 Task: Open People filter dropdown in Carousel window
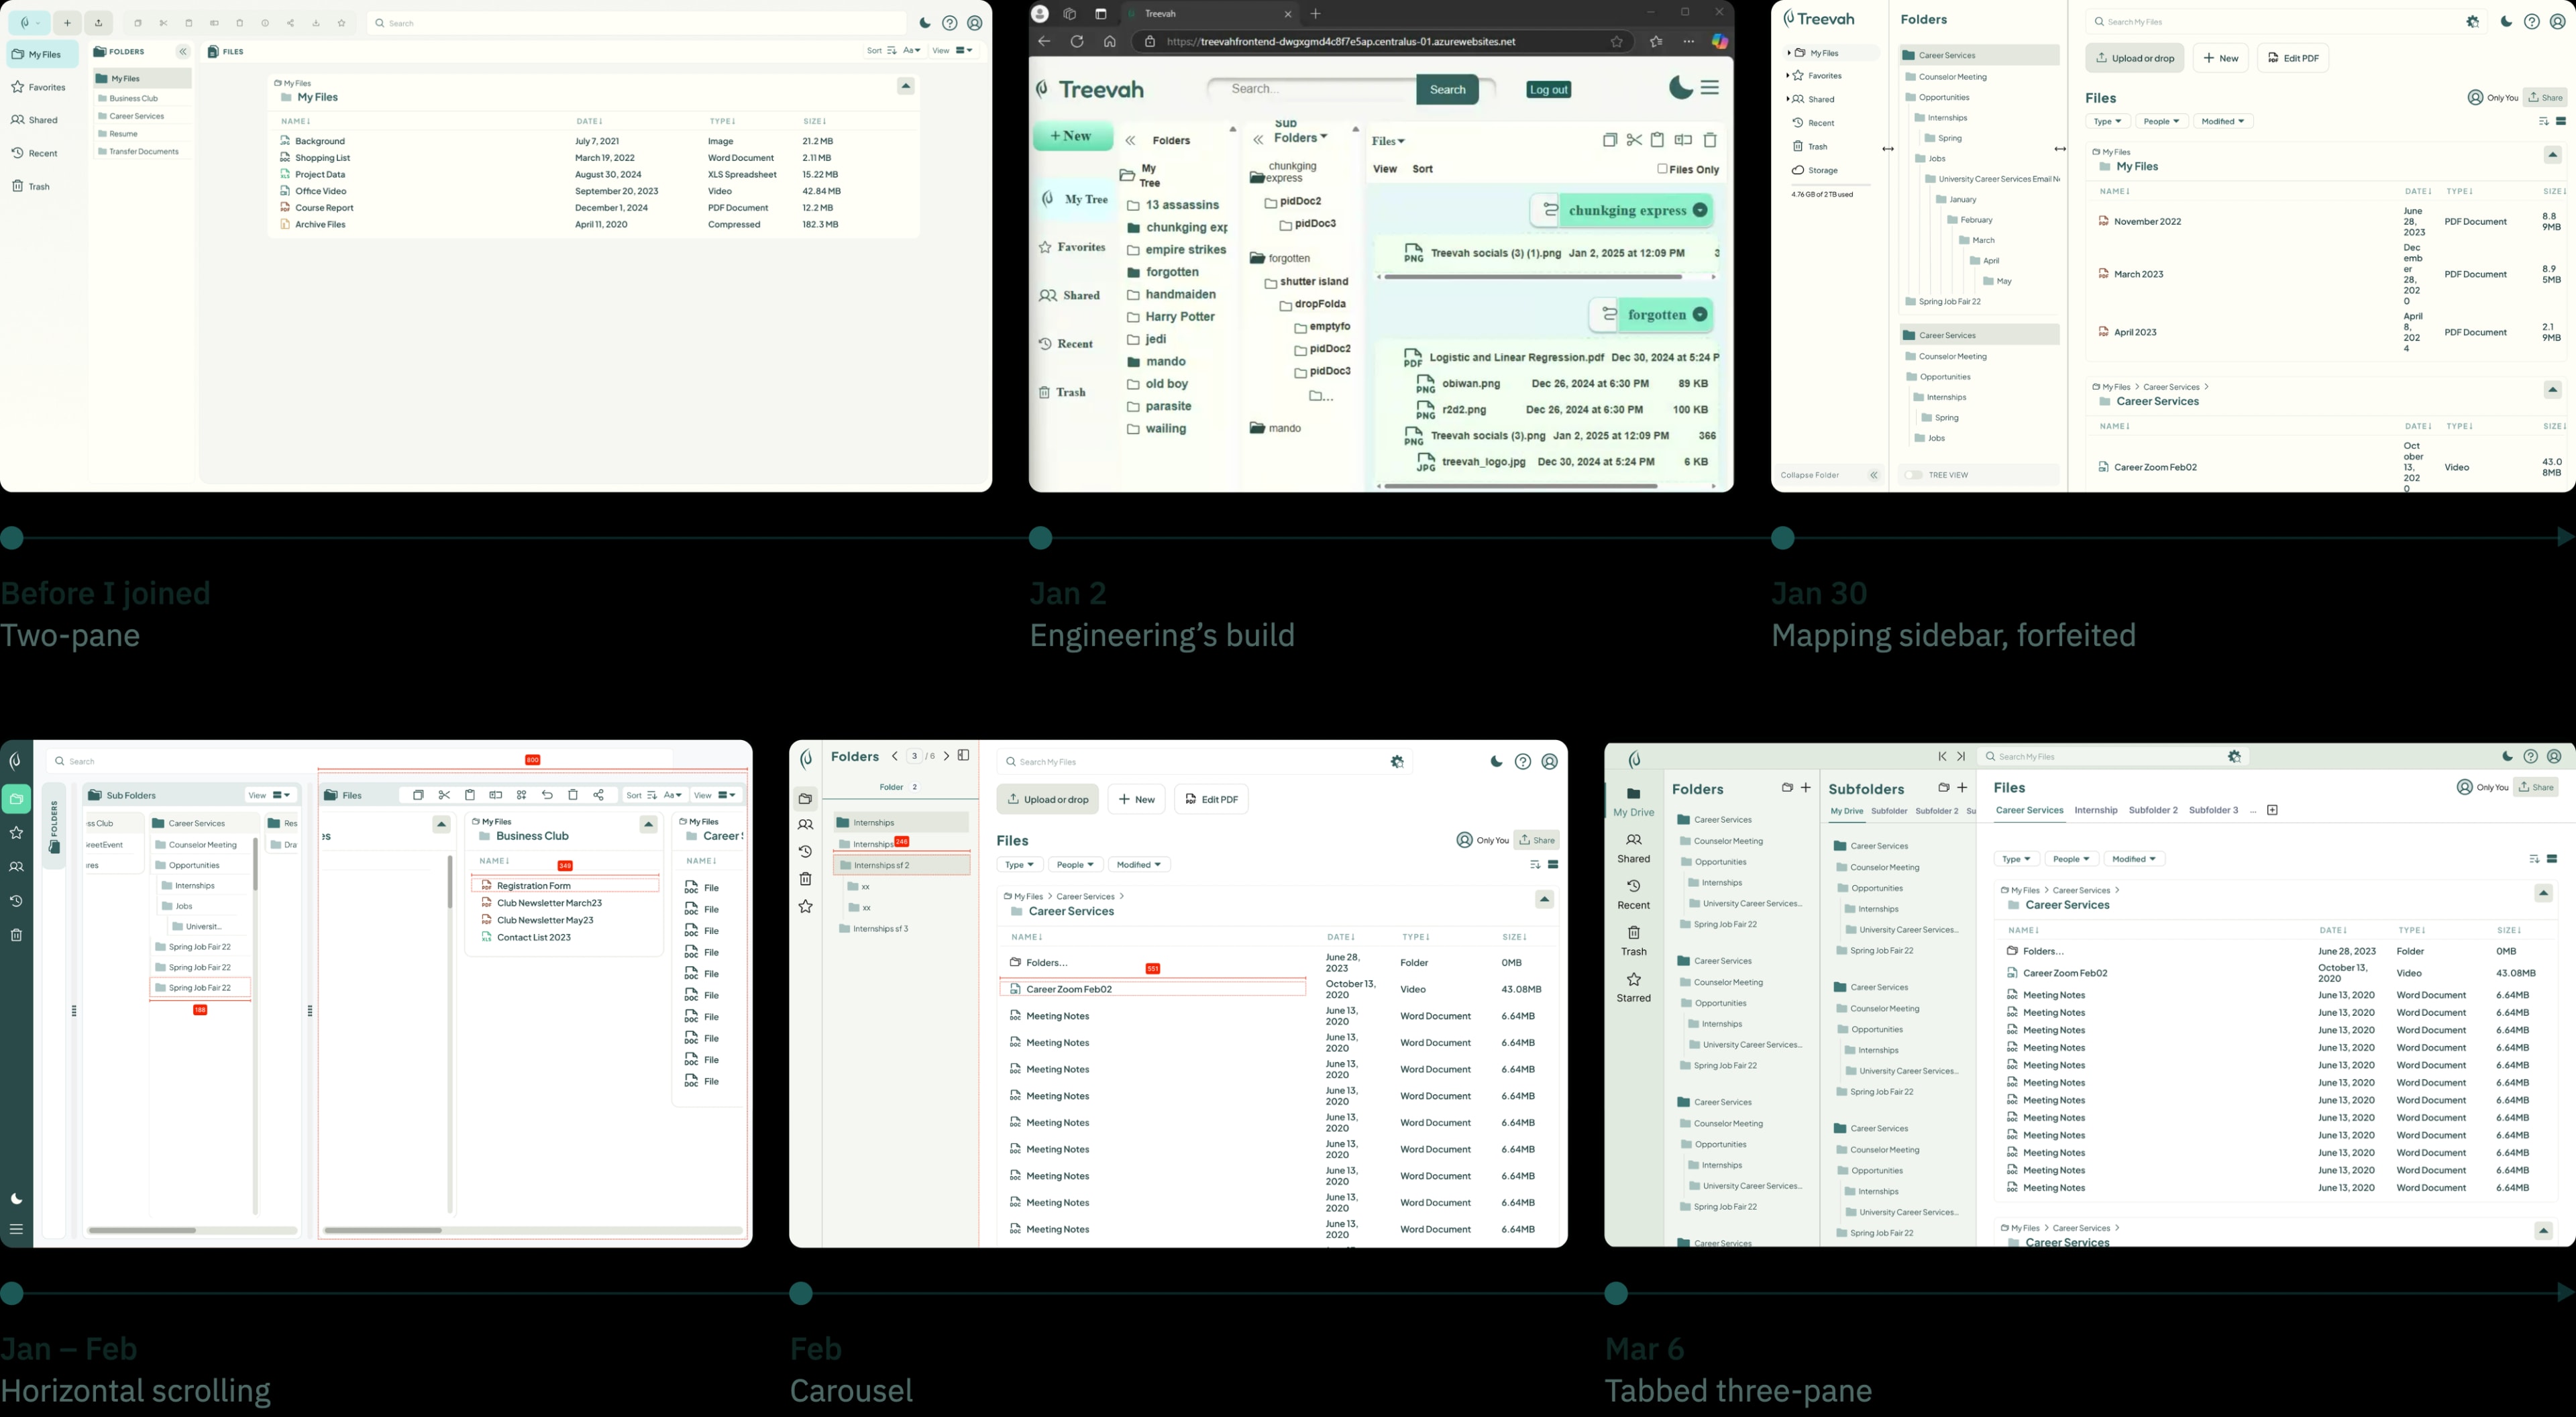(1075, 865)
